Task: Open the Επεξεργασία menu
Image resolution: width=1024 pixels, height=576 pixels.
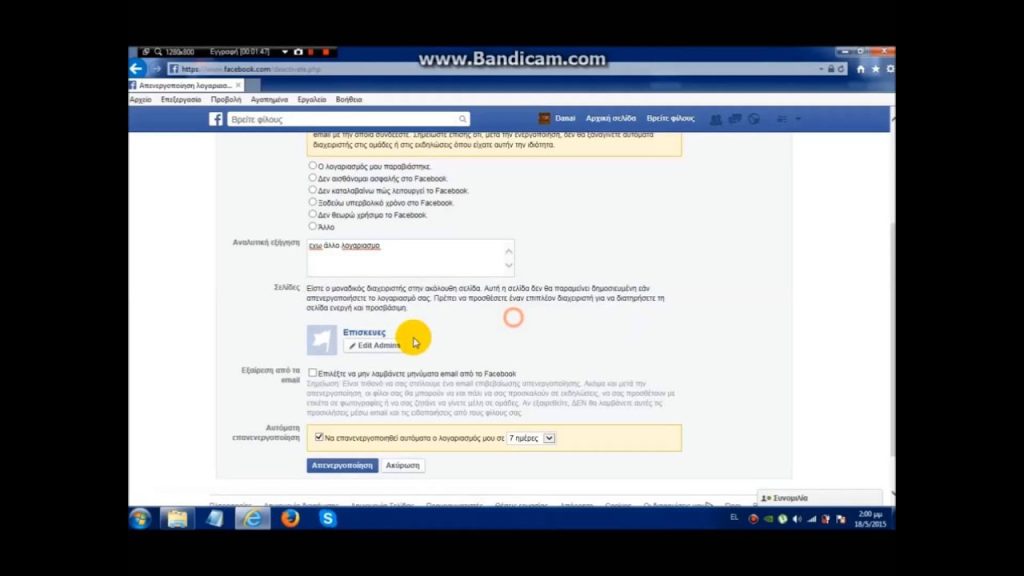Action: [181, 100]
